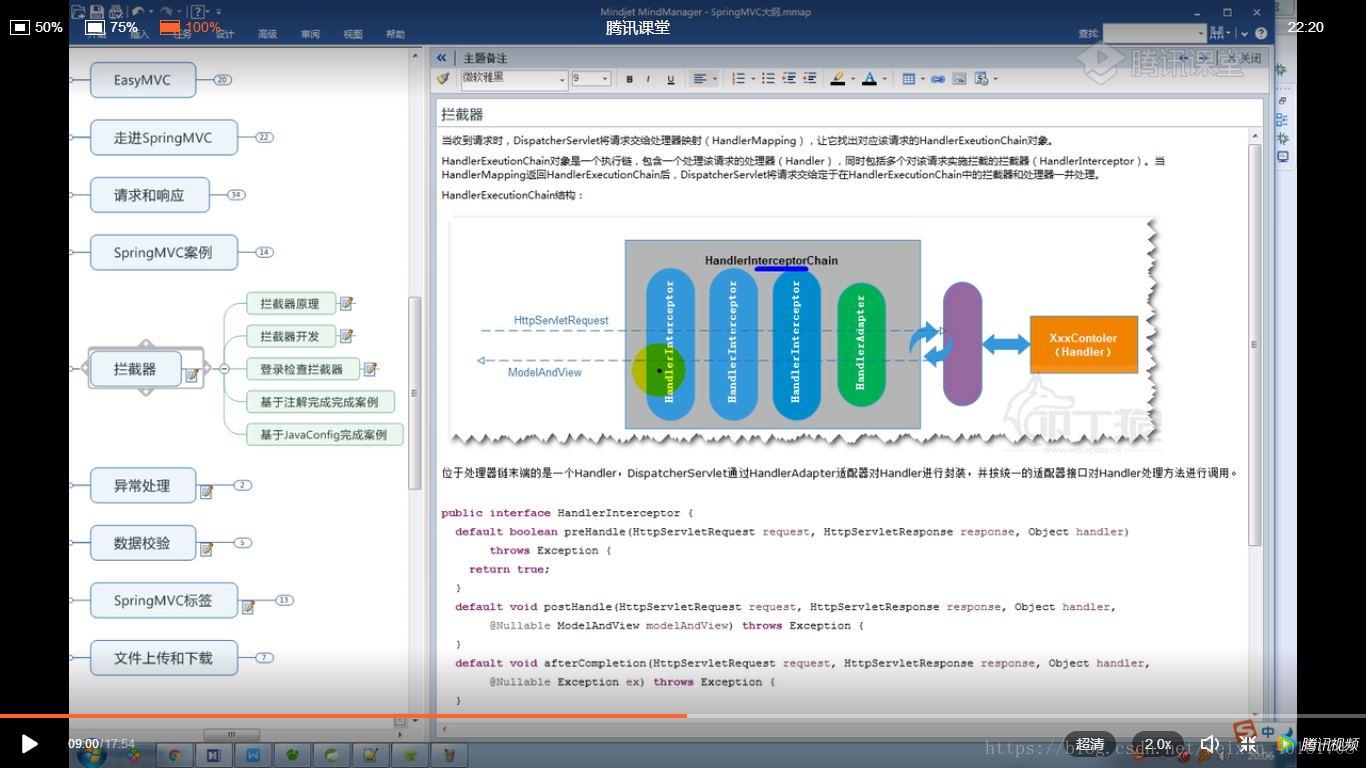This screenshot has height=768, width=1366.
Task: Select the 请求和响应 topic
Action: (x=149, y=195)
